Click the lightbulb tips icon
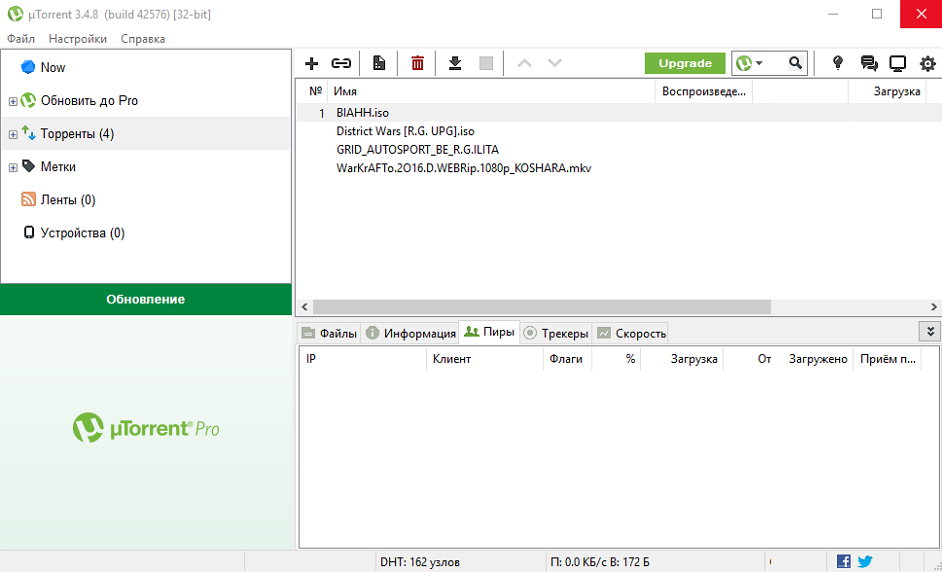The image size is (942, 572). tap(837, 63)
